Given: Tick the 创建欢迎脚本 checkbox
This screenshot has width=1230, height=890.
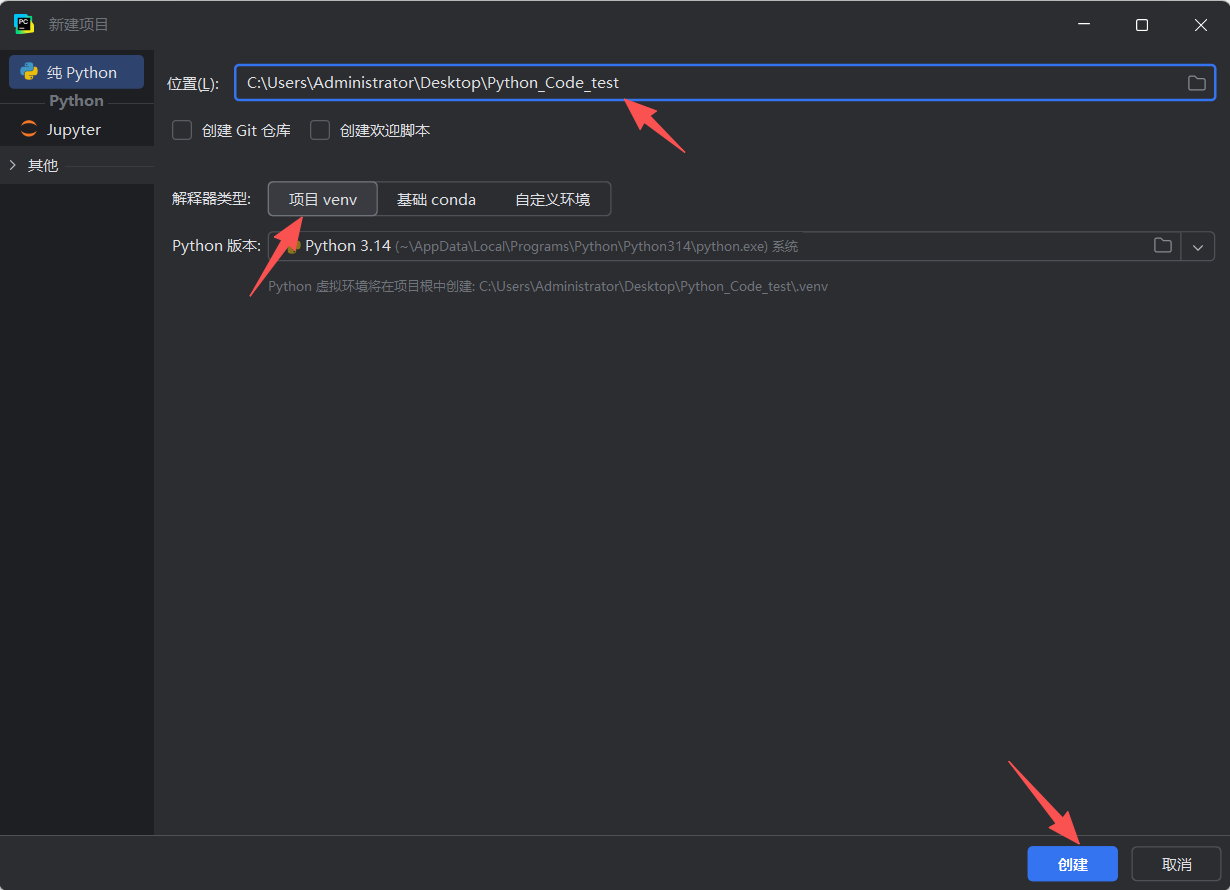Looking at the screenshot, I should pyautogui.click(x=320, y=131).
